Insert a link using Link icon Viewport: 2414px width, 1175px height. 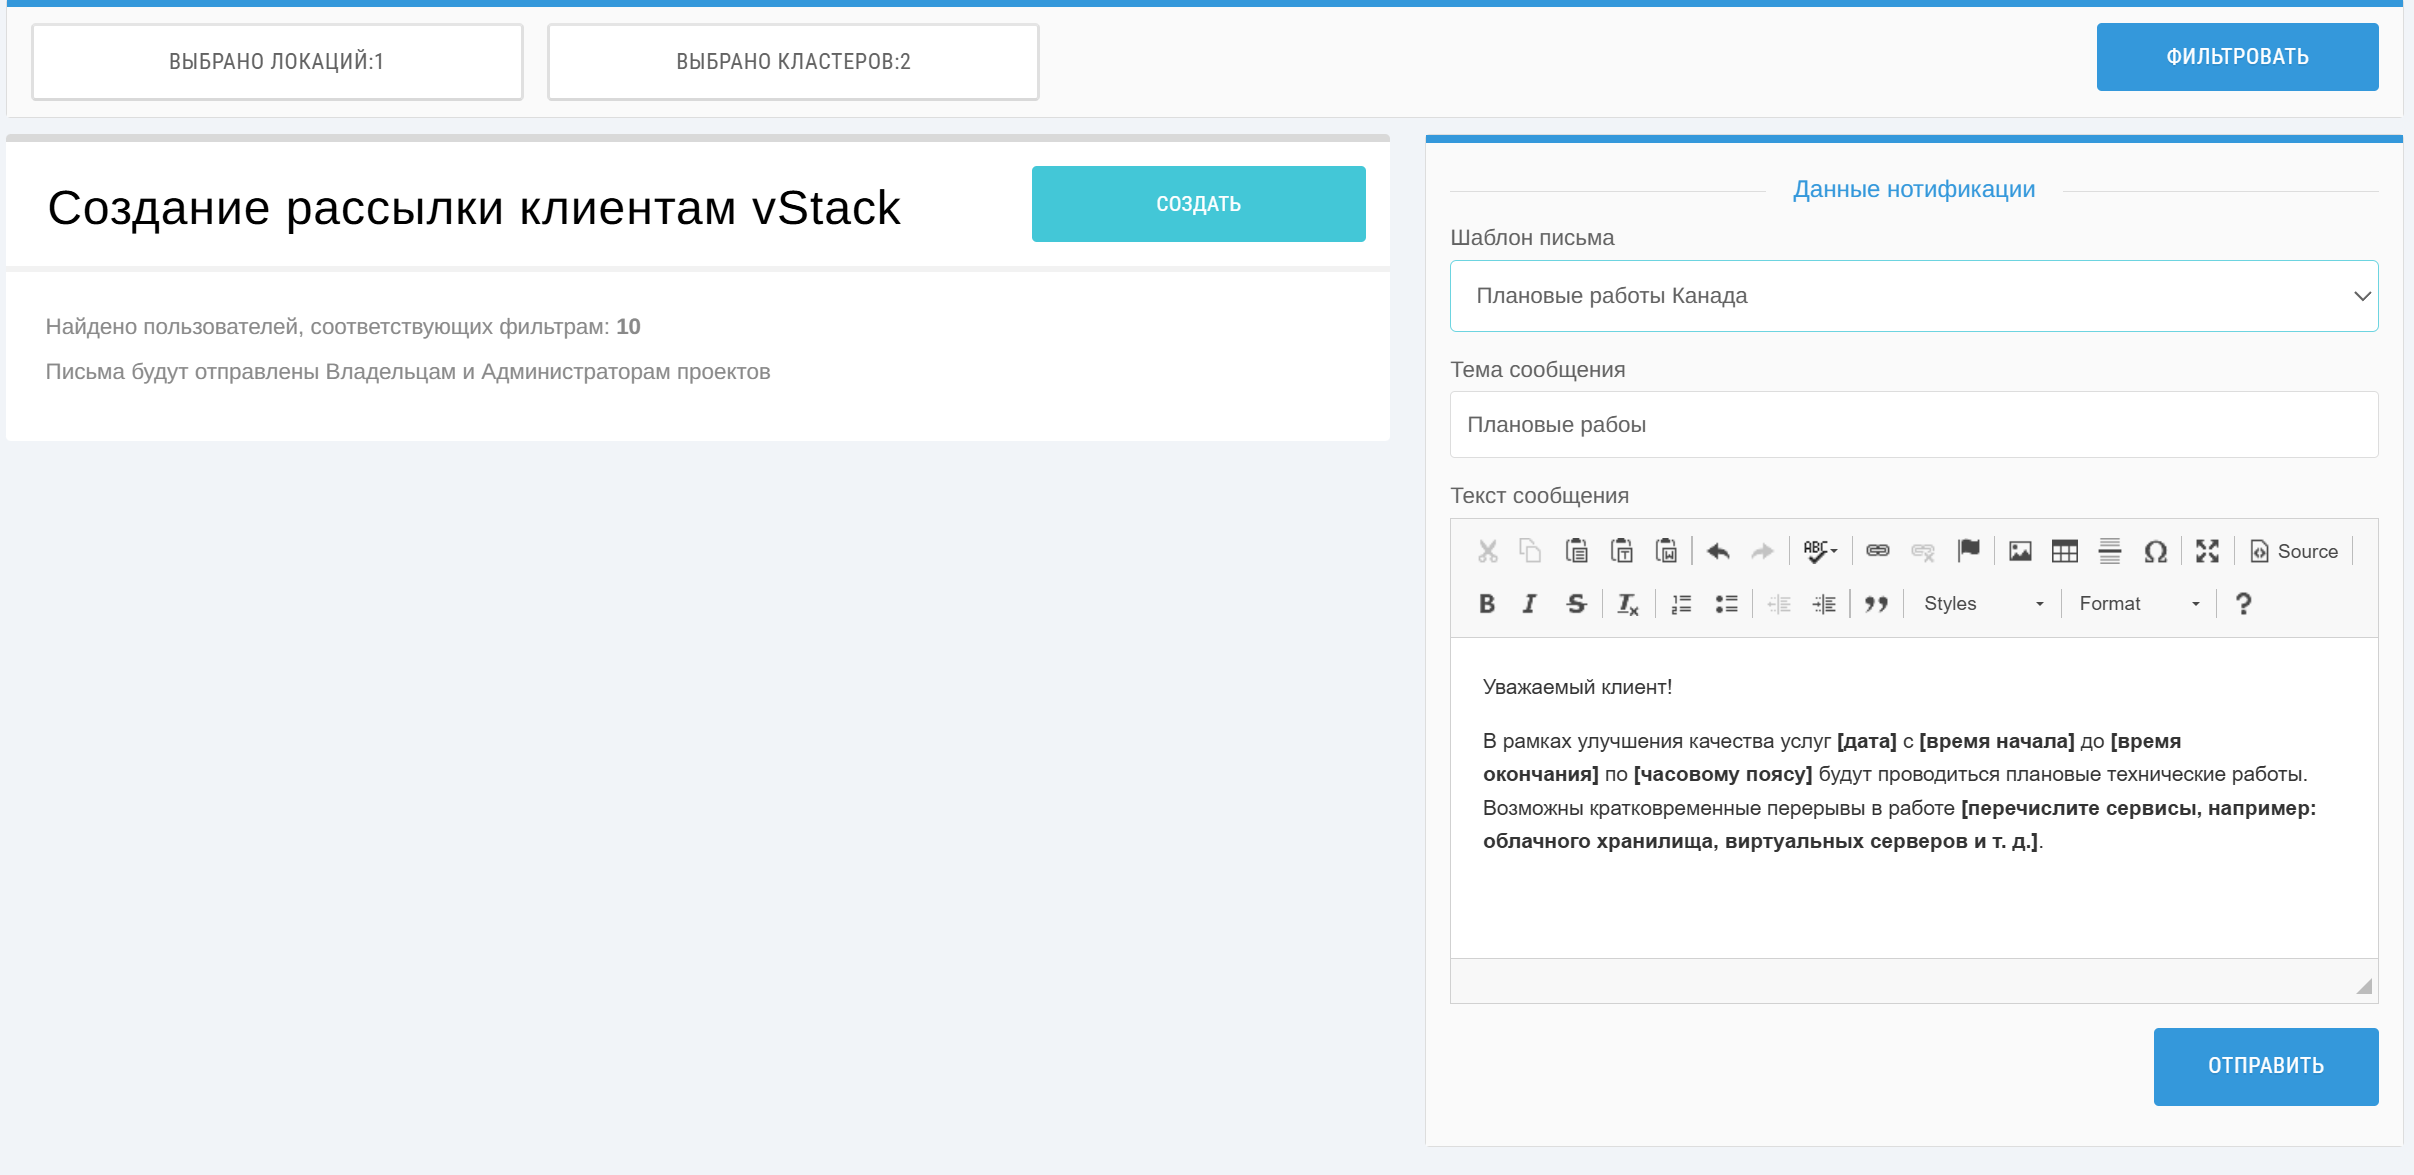tap(1877, 551)
